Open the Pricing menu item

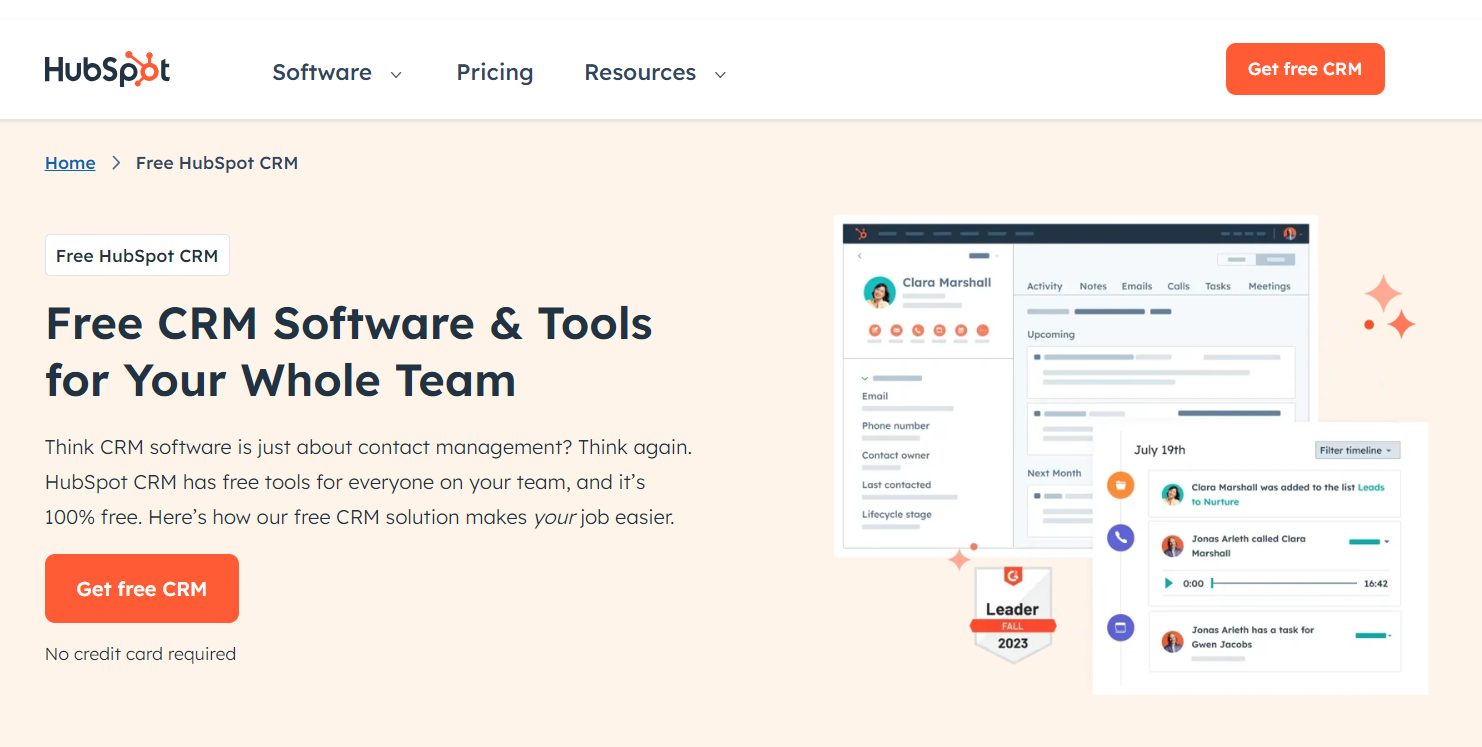coord(494,72)
